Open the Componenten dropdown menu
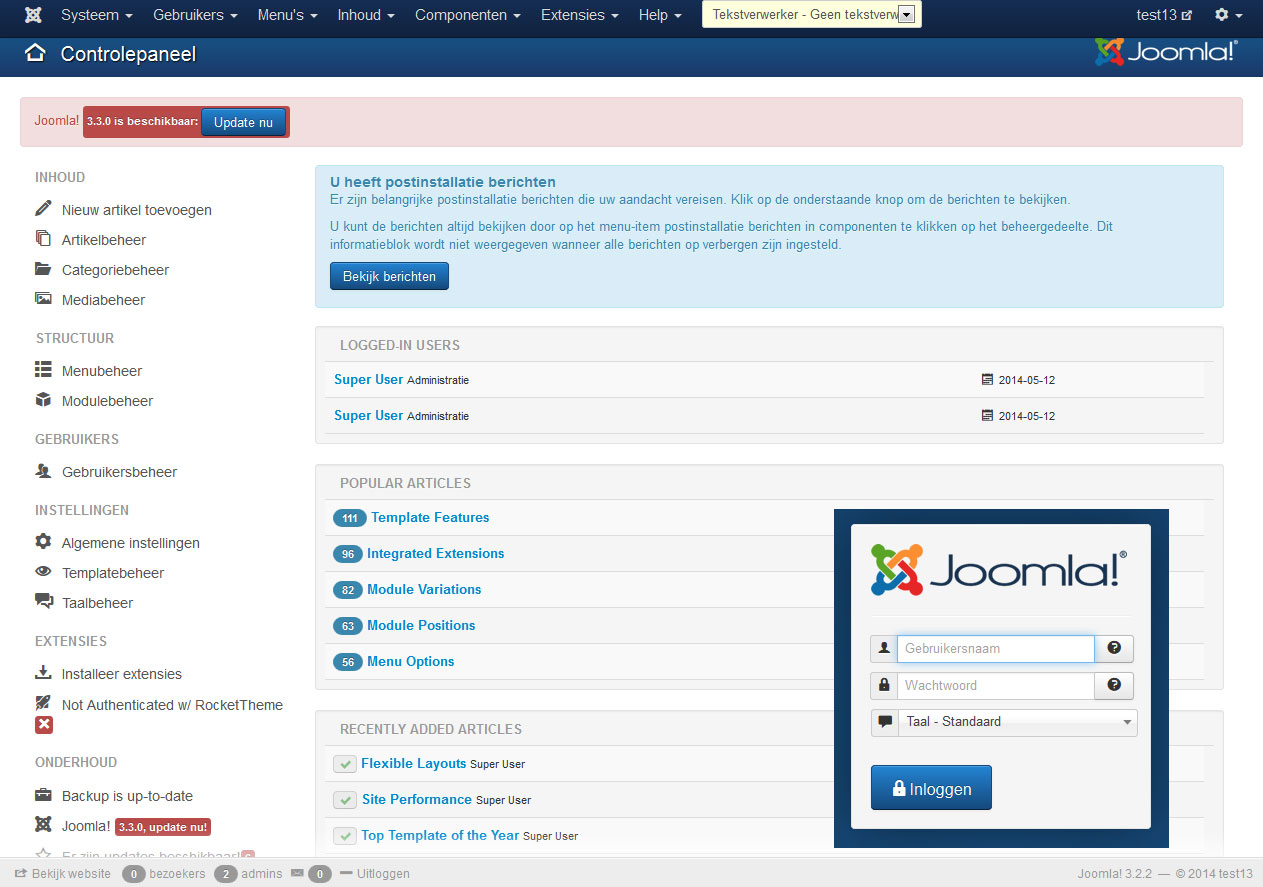 point(468,15)
